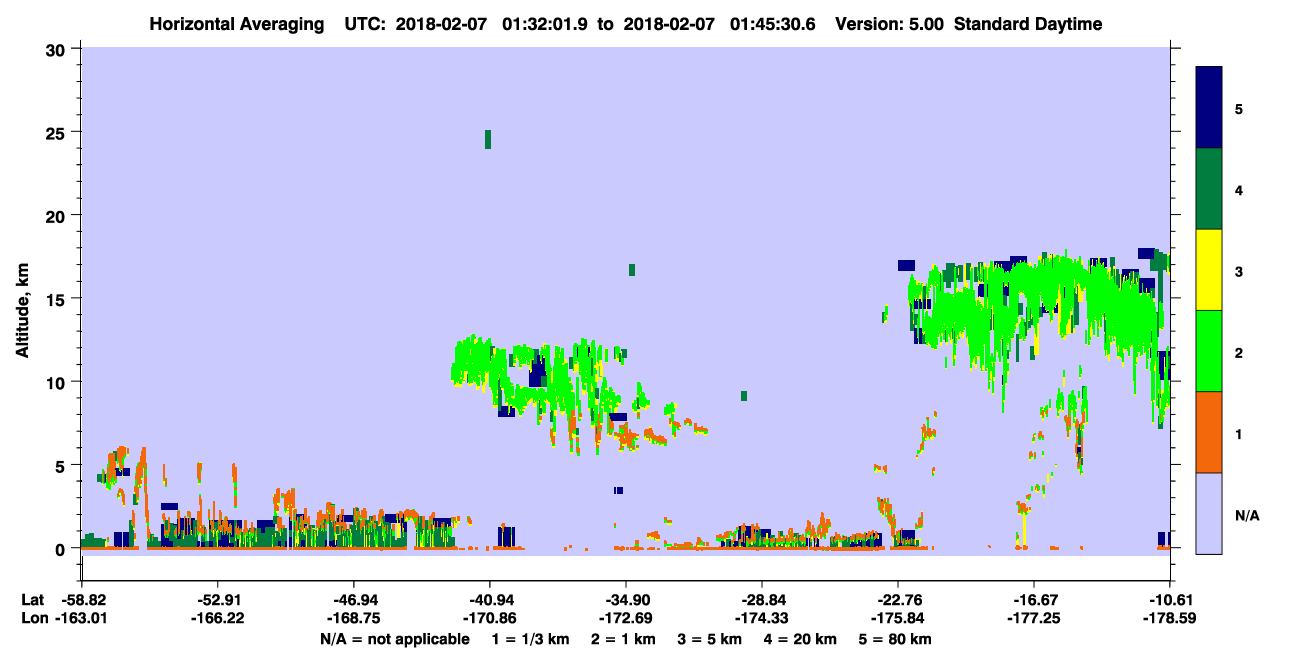The height and width of the screenshot is (667, 1300).
Task: Click the longitude value '-178.59'
Action: pyautogui.click(x=1170, y=618)
